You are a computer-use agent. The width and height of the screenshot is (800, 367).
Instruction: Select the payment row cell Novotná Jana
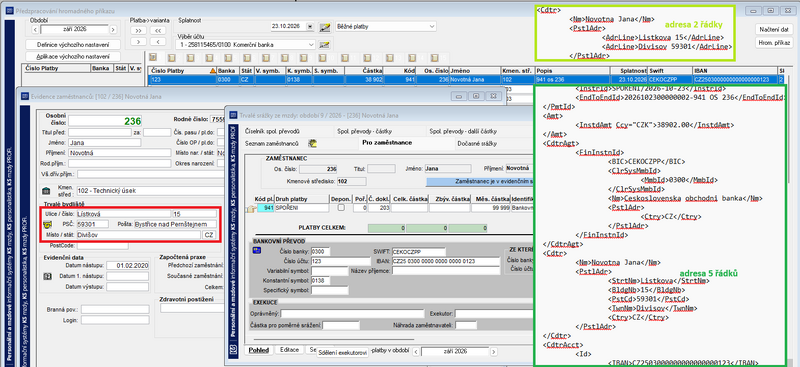pyautogui.click(x=475, y=80)
